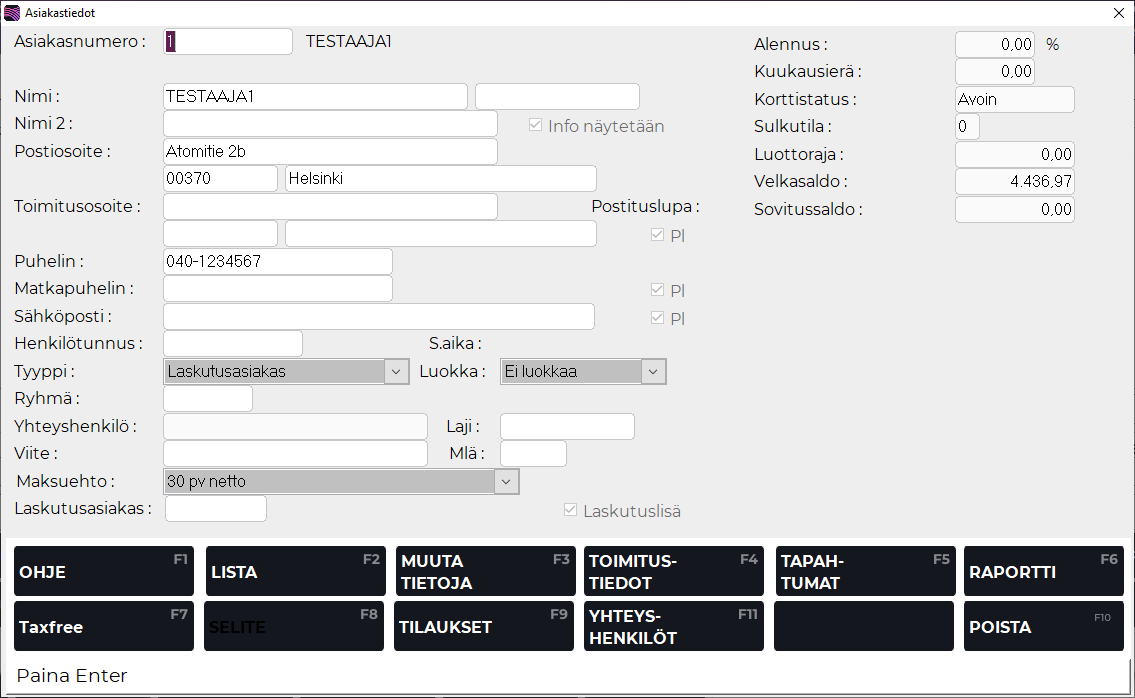
Task: Focus the Asiakasnumero input field
Action: pos(228,41)
